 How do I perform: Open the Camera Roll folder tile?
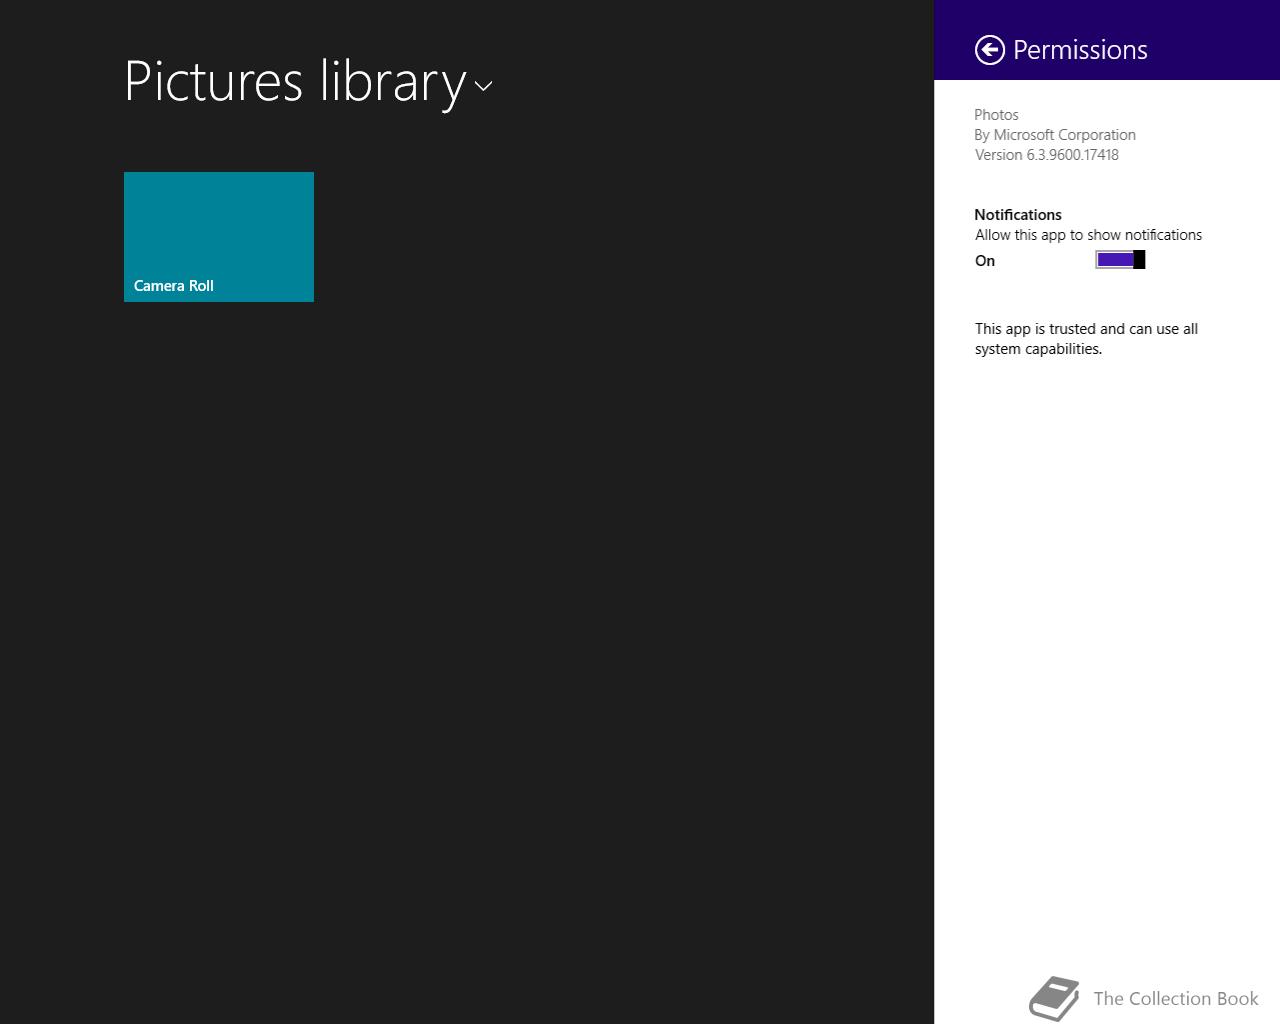point(219,237)
